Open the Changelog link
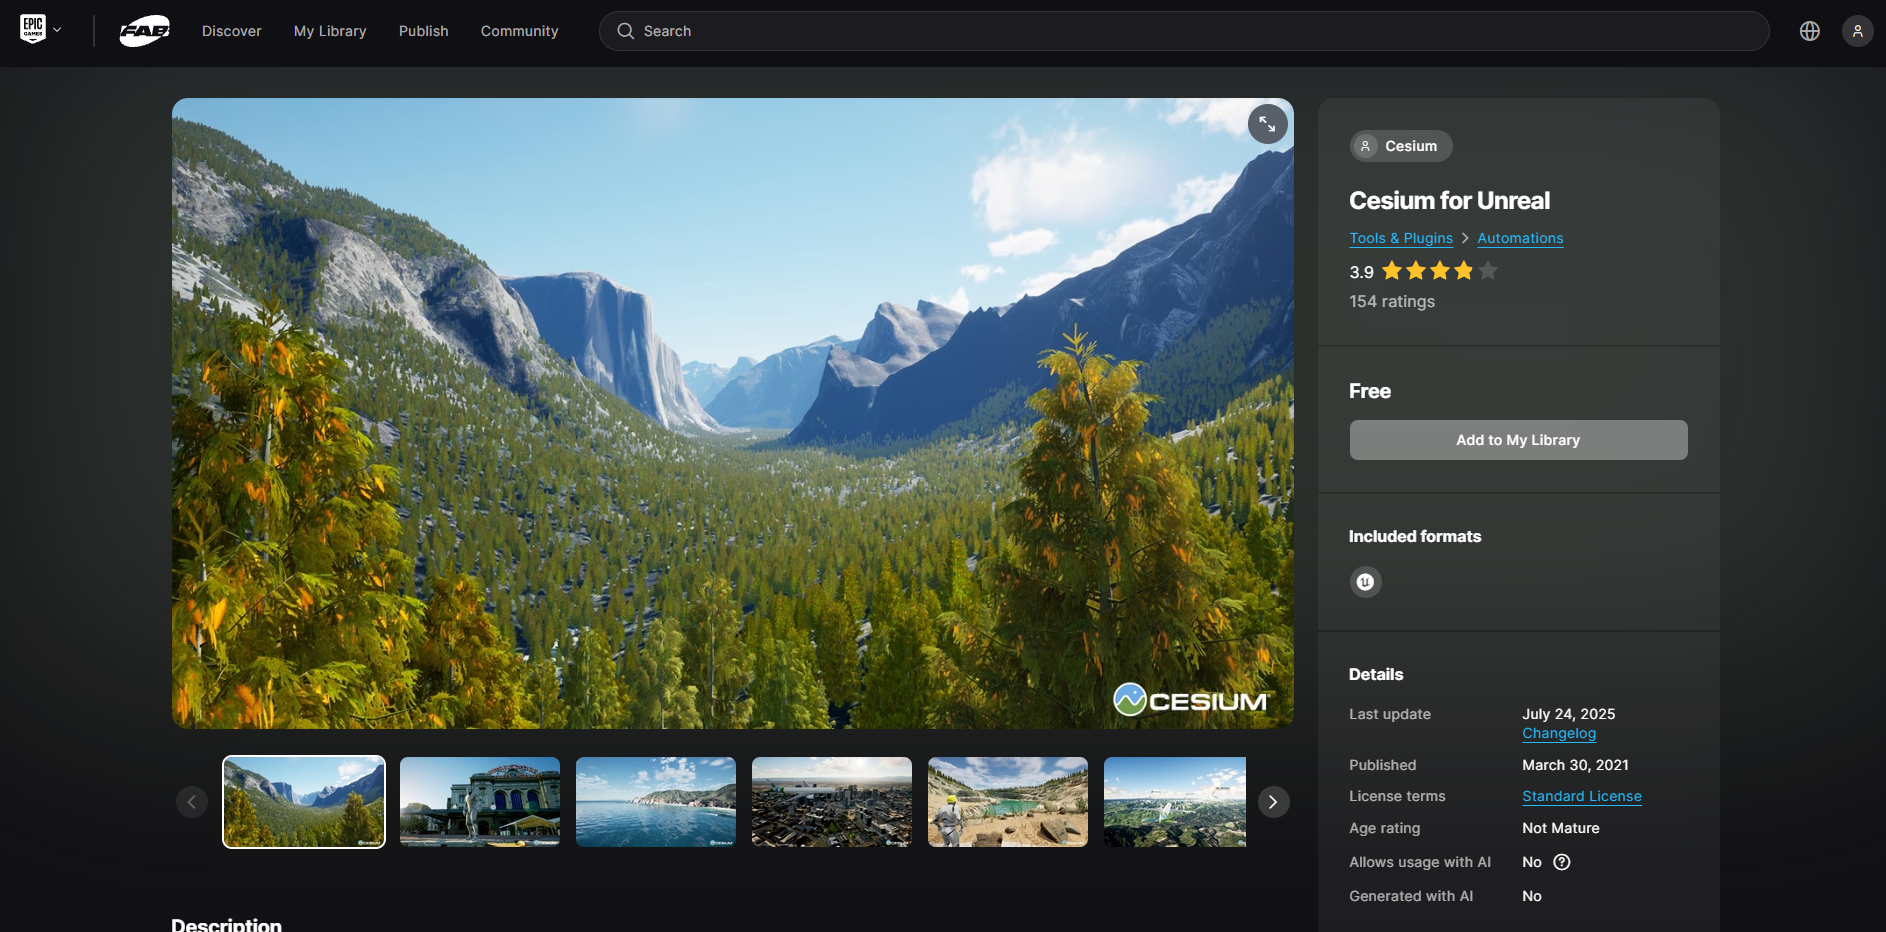The height and width of the screenshot is (932, 1886). [x=1559, y=733]
